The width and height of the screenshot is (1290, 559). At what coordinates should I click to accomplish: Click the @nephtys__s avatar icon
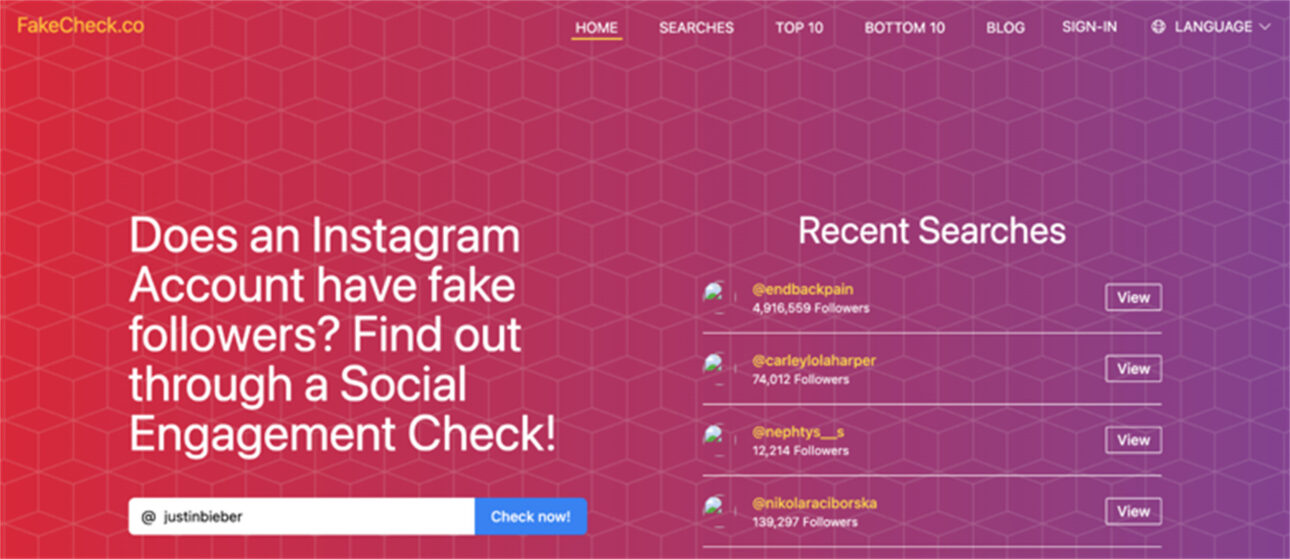pos(715,438)
